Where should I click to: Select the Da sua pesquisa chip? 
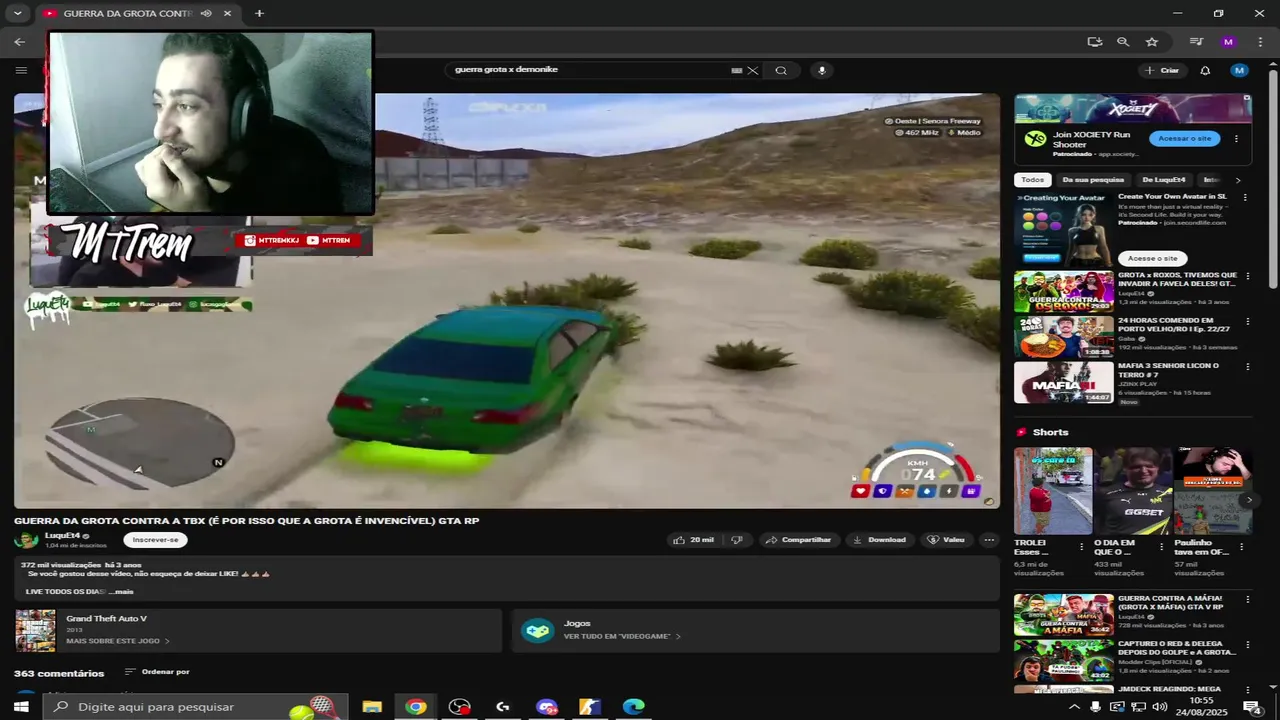coord(1093,180)
